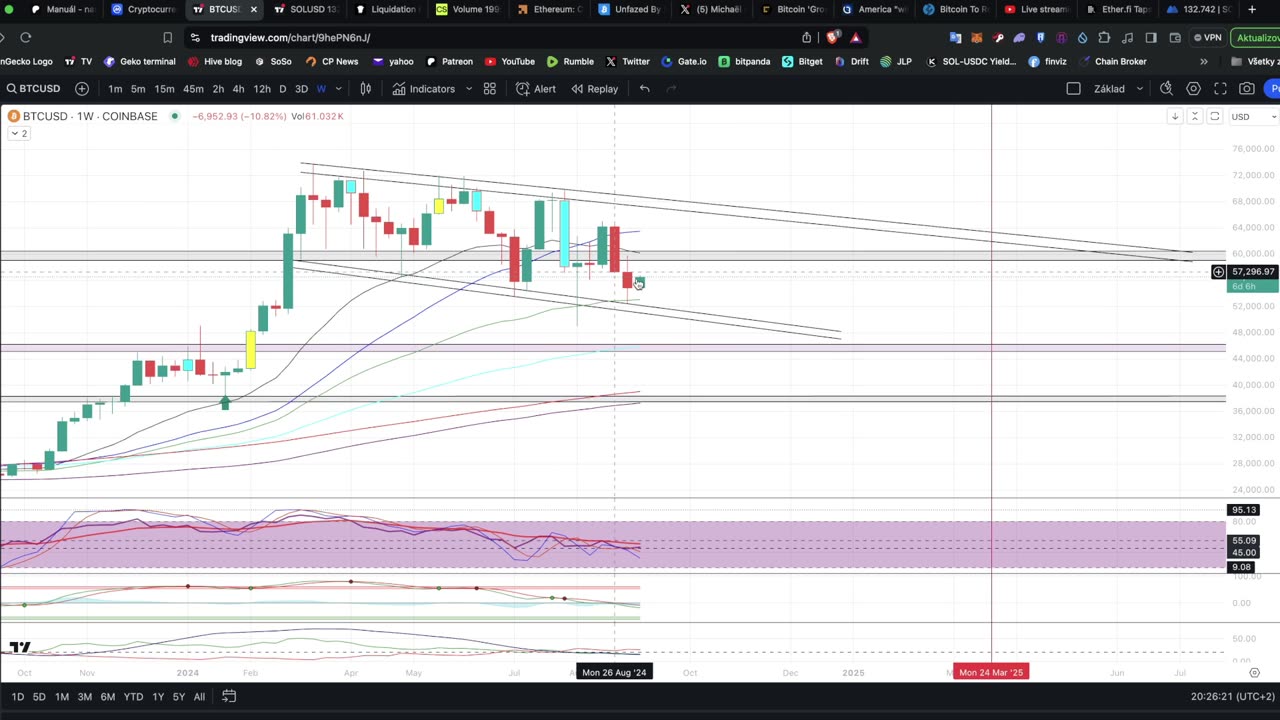The height and width of the screenshot is (720, 1280).
Task: Select the 15m timeframe
Action: point(164,89)
